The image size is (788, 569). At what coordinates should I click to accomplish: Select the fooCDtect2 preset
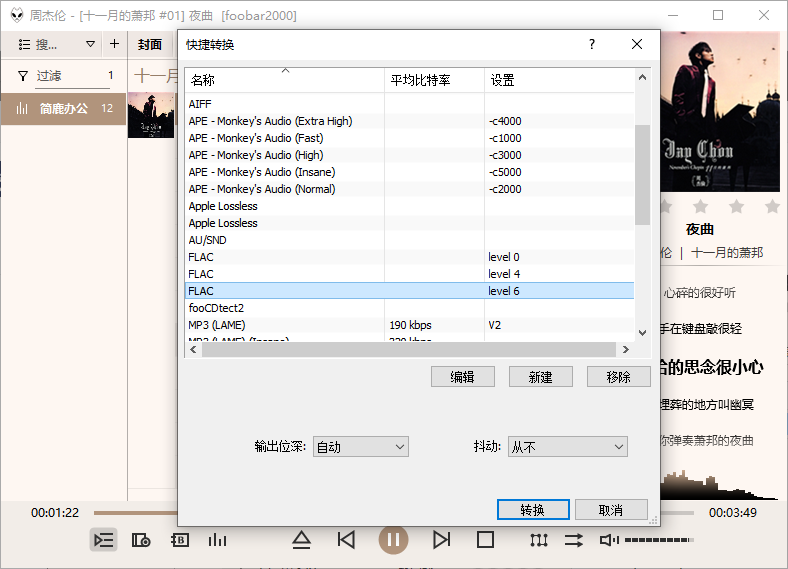(410, 308)
